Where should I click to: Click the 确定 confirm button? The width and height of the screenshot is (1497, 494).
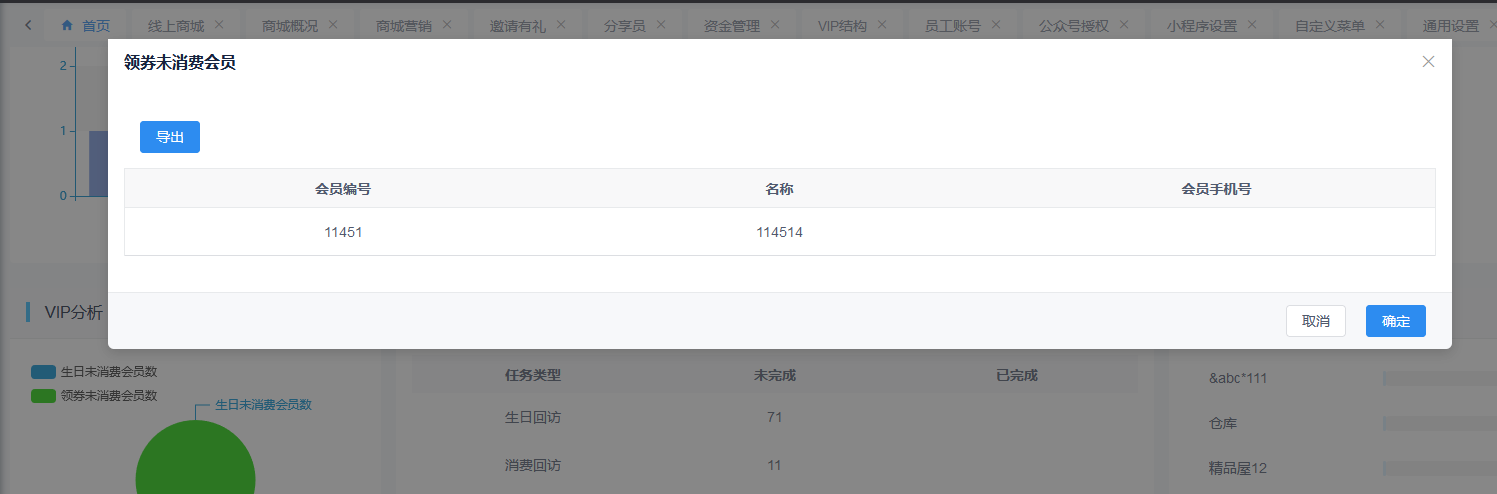pyautogui.click(x=1396, y=321)
